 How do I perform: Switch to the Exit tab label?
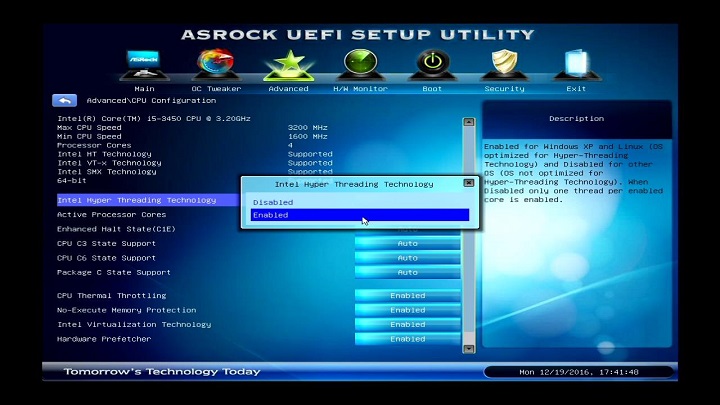[x=576, y=89]
